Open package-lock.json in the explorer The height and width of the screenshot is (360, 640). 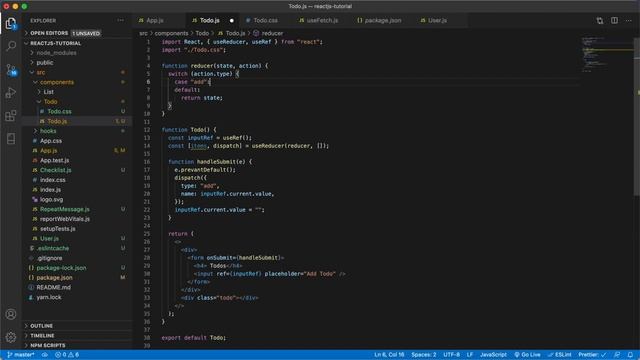tap(61, 268)
